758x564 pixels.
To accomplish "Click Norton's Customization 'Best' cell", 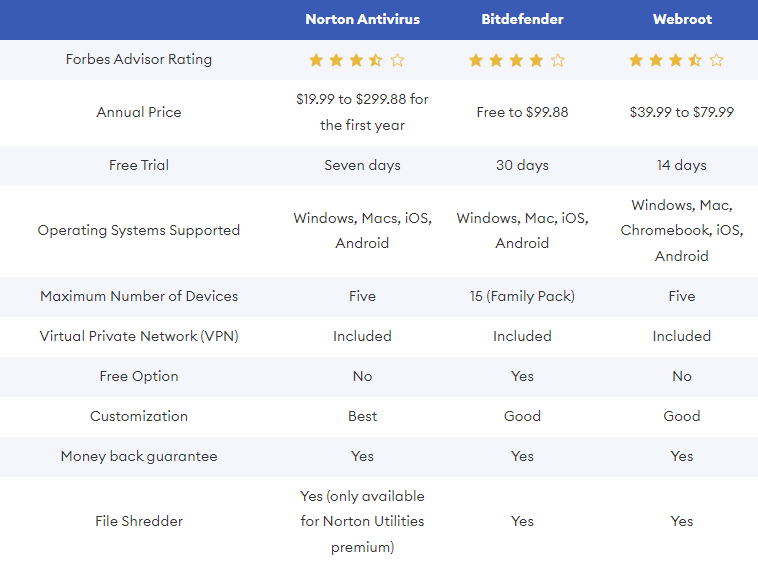I will click(x=362, y=417).
